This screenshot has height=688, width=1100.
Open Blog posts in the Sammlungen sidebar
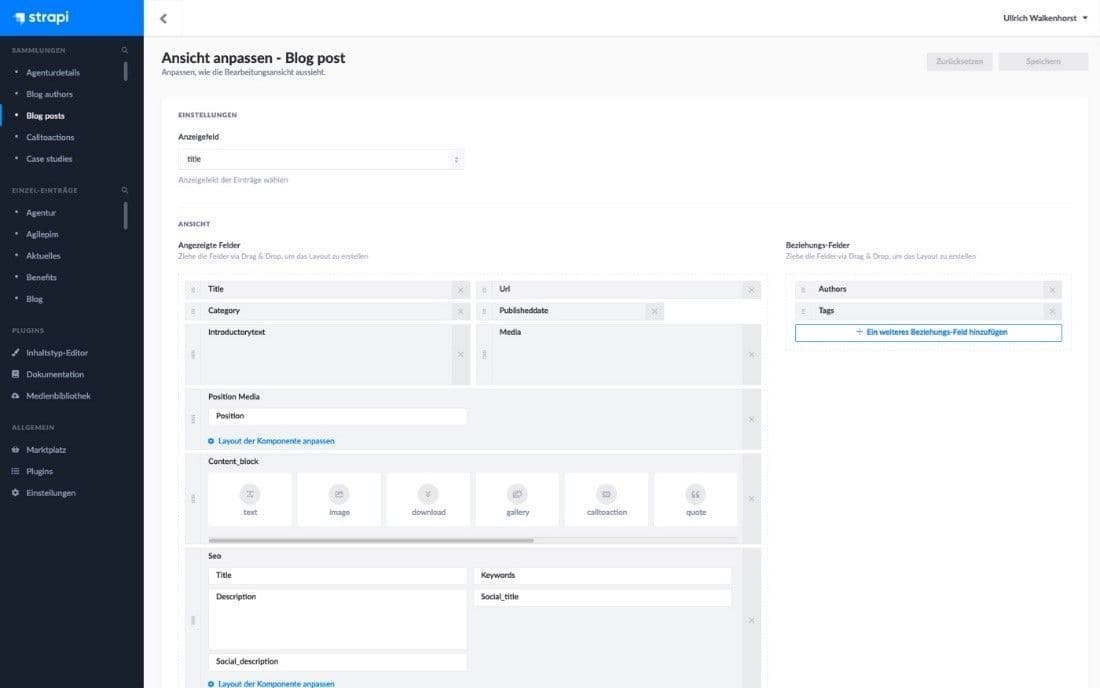tap(48, 115)
